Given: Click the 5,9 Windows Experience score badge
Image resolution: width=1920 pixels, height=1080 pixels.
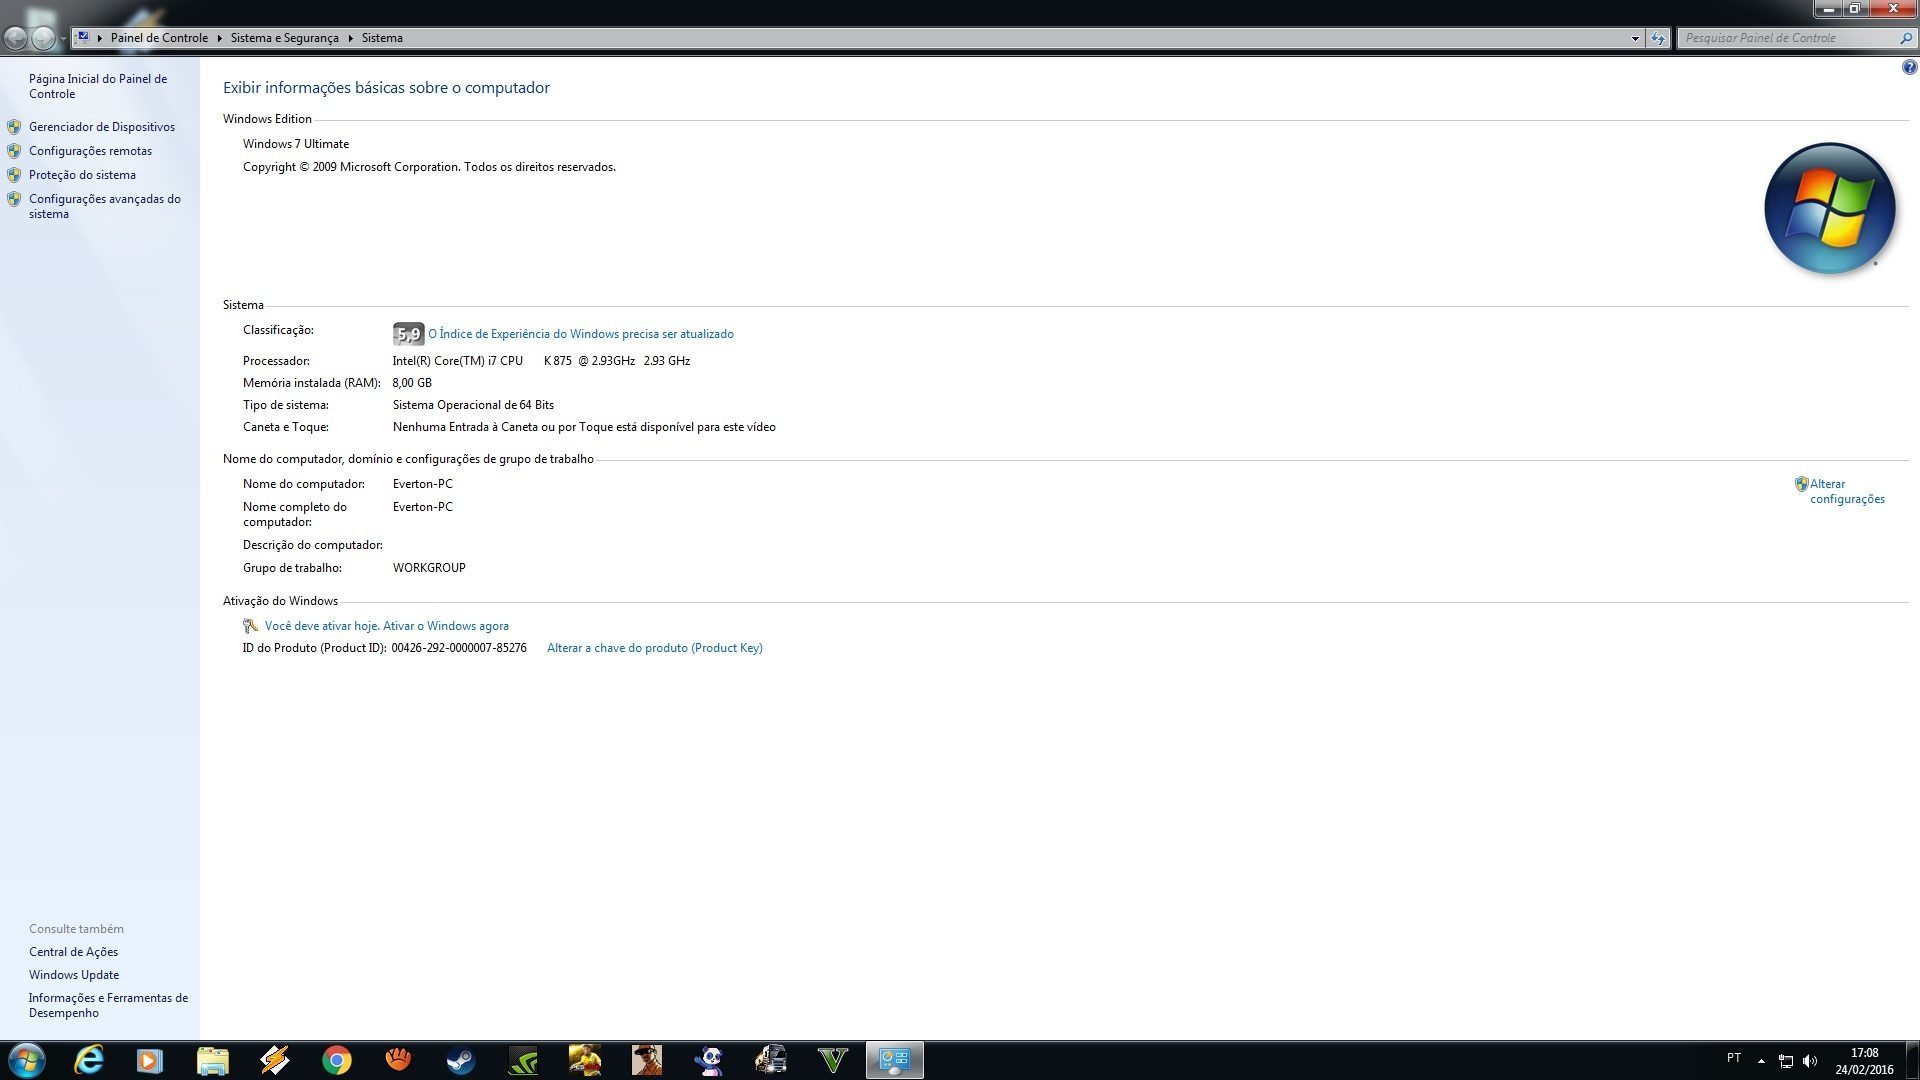Looking at the screenshot, I should 408,334.
